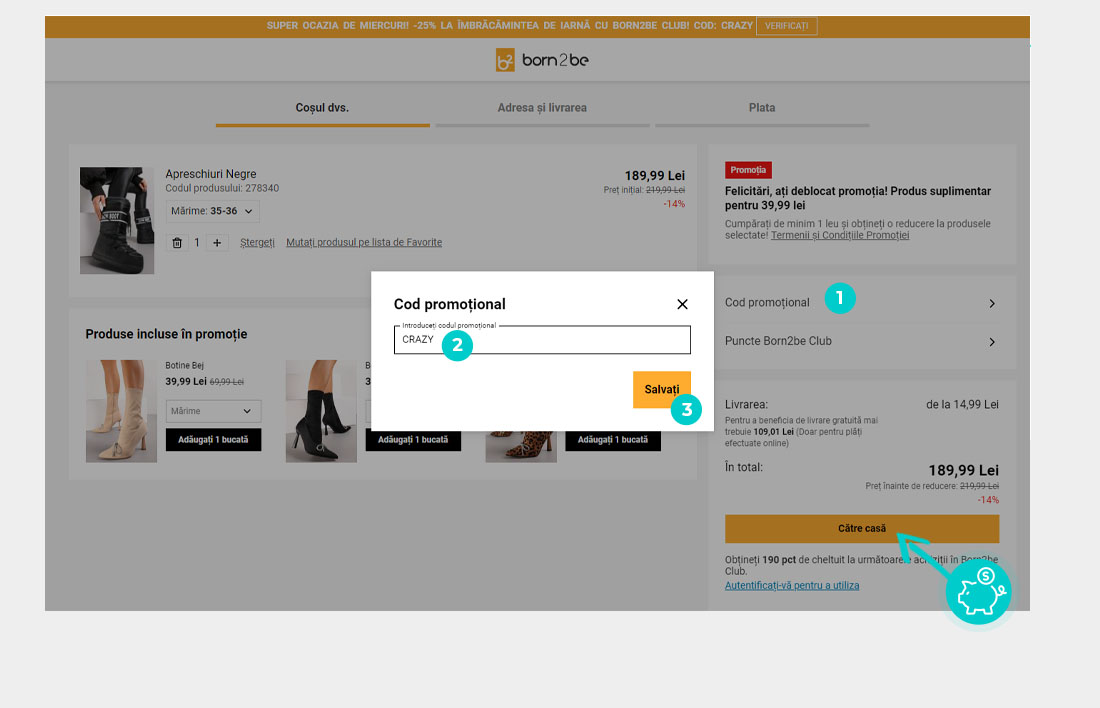Screen dimensions: 1100x708
Task: Open the Apreschiuri Negre product thumbnail
Action: pos(117,221)
